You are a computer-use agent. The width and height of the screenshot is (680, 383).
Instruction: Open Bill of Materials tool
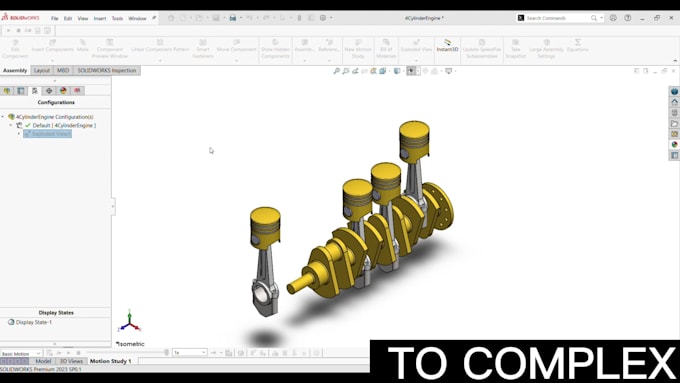pos(386,49)
